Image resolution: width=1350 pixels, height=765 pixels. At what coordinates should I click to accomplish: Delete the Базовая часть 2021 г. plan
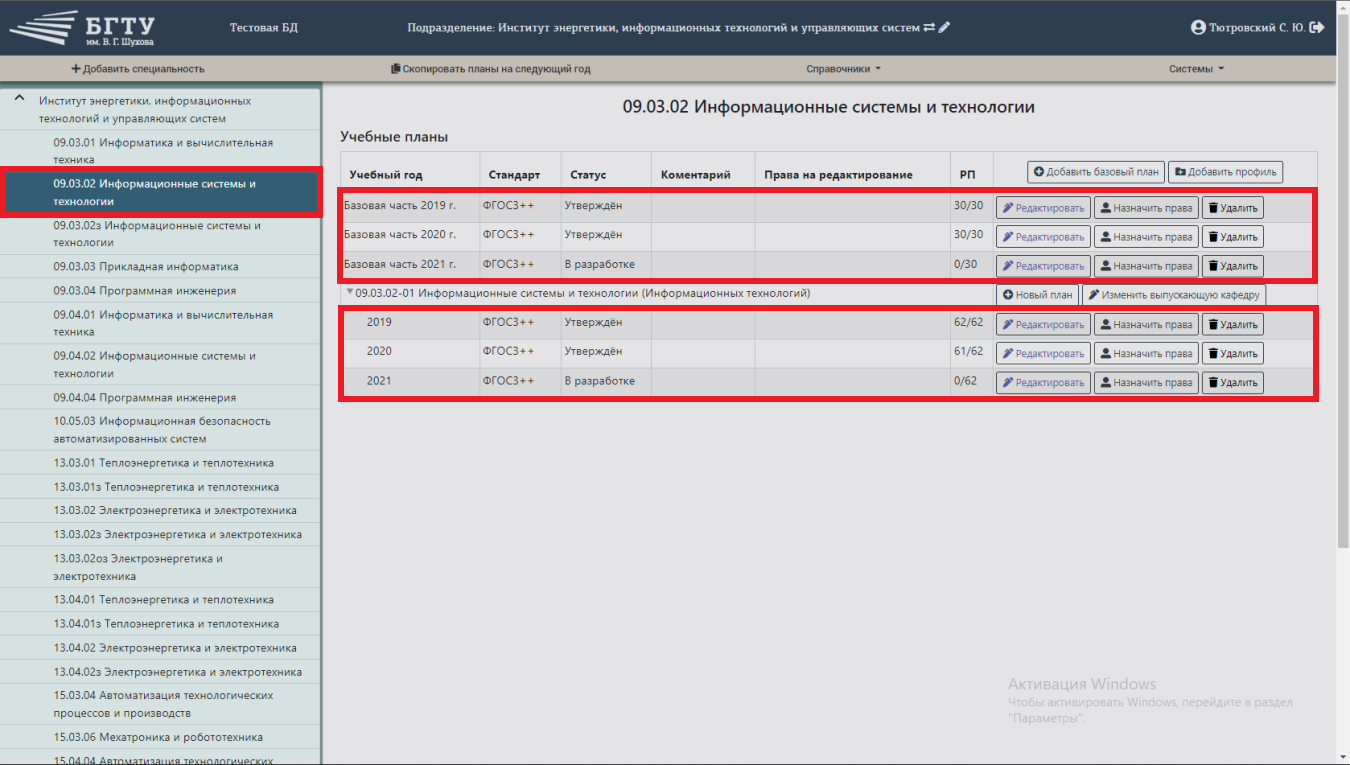point(1232,266)
